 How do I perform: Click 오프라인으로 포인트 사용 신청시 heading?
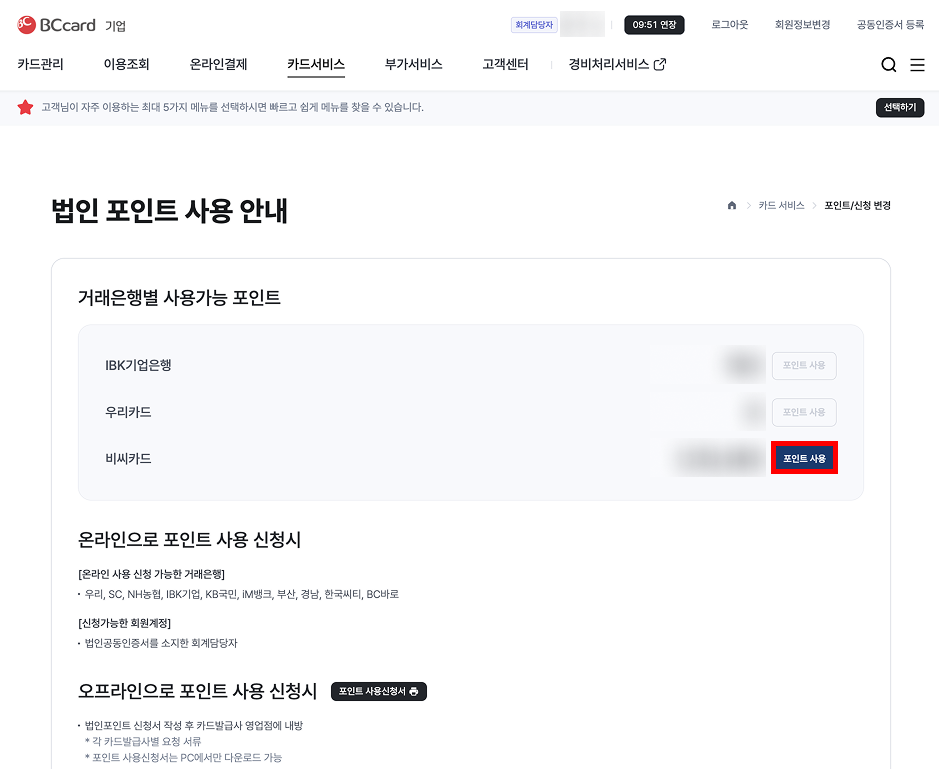197,691
